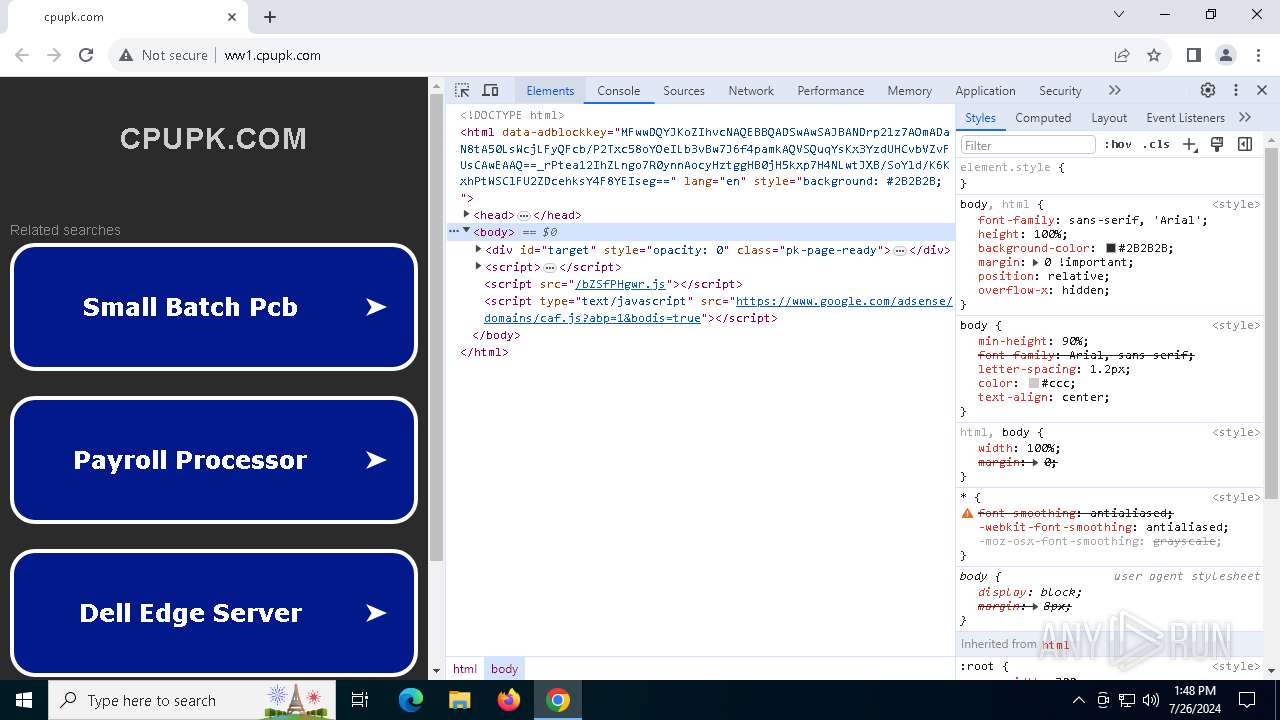The image size is (1280, 720).
Task: Click the Windows taskbar search box
Action: click(x=191, y=700)
